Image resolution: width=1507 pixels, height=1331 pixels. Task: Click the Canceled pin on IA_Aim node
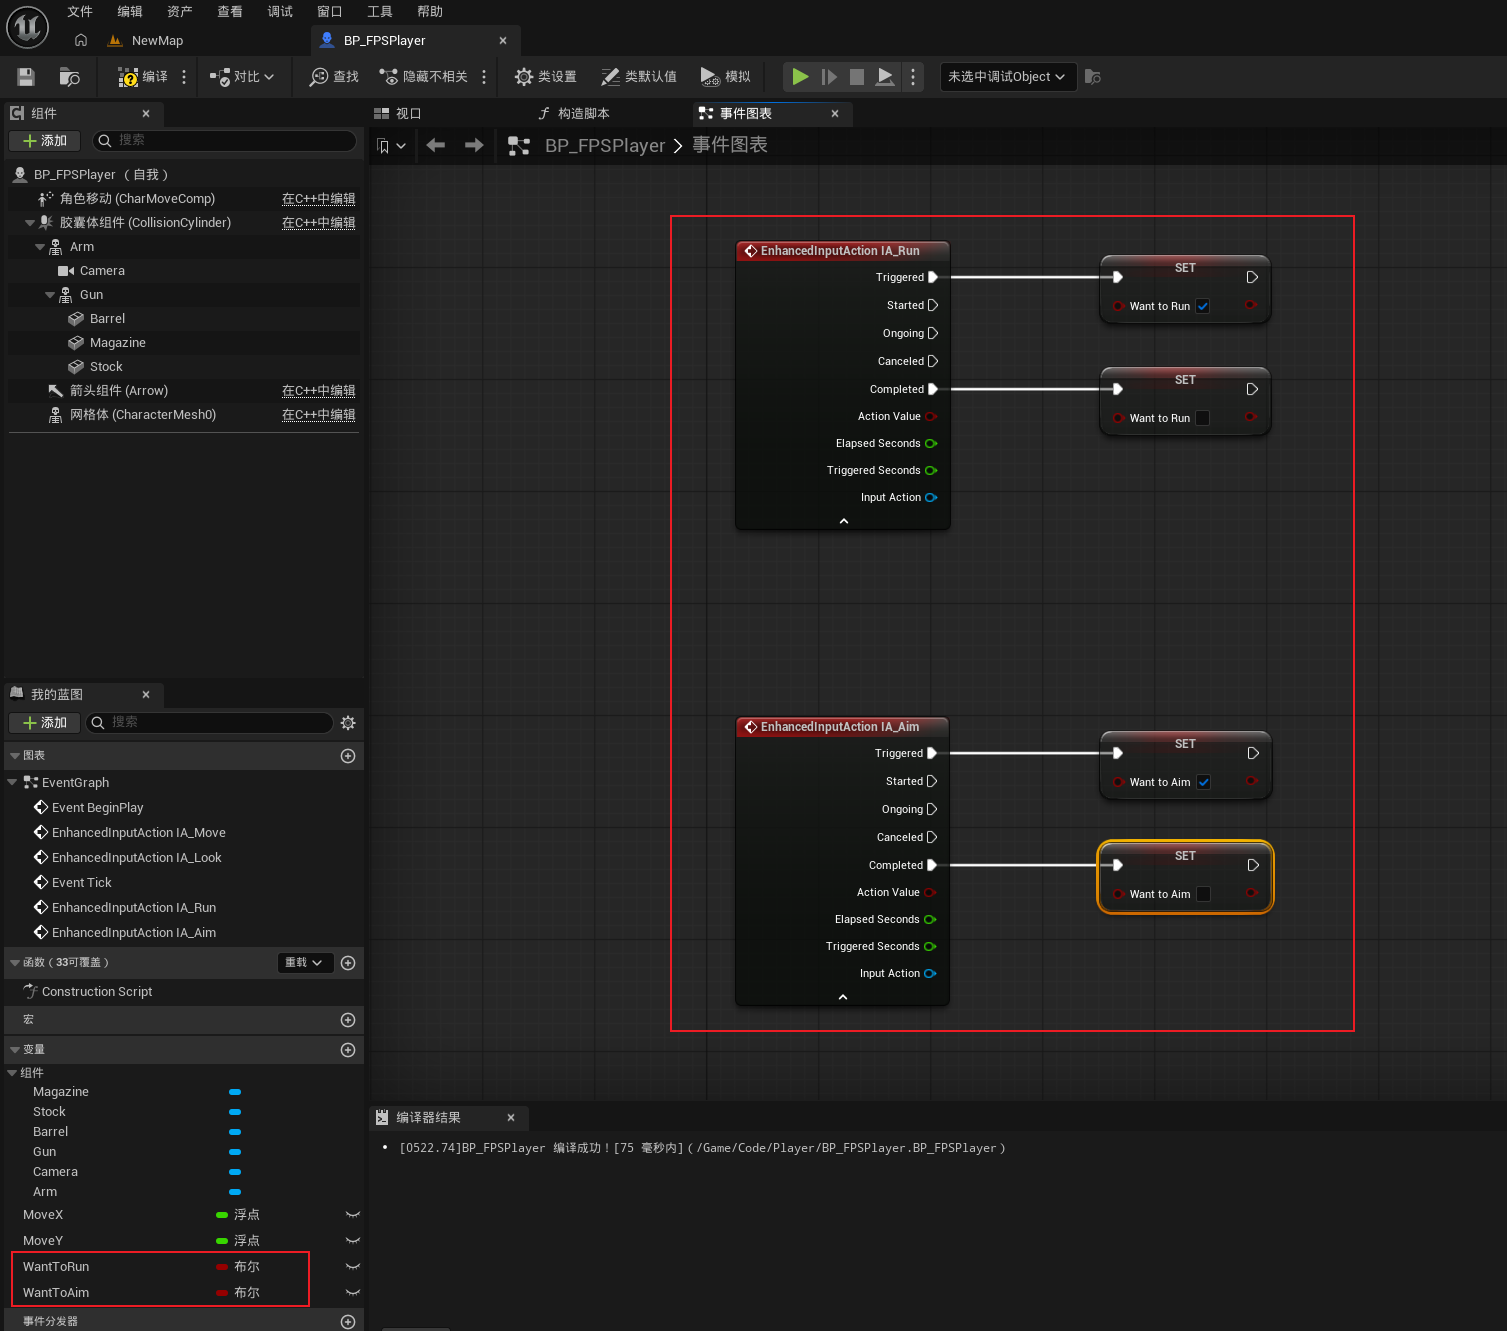pyautogui.click(x=932, y=838)
